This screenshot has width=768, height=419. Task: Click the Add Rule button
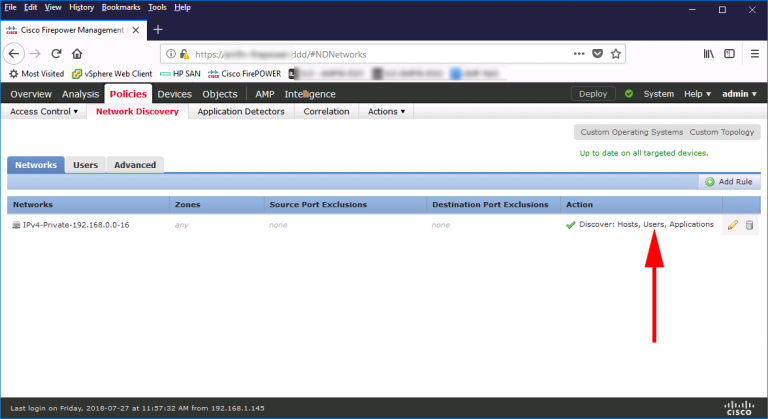729,182
